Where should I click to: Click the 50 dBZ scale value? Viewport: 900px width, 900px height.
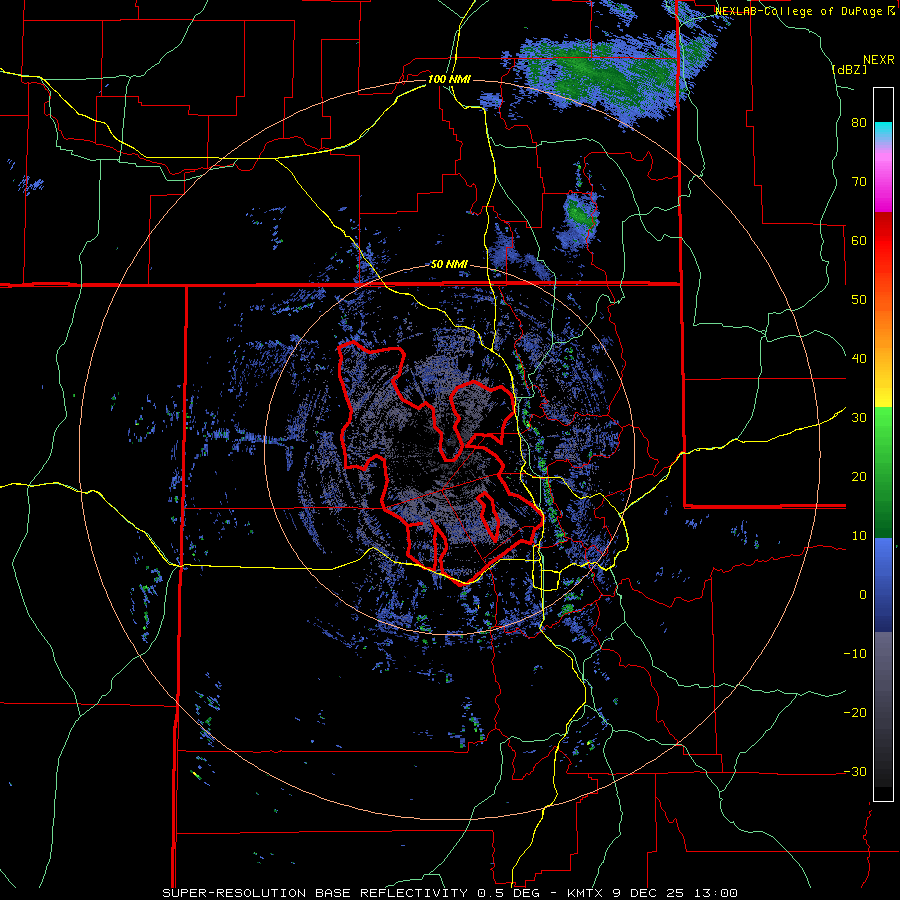pyautogui.click(x=859, y=300)
